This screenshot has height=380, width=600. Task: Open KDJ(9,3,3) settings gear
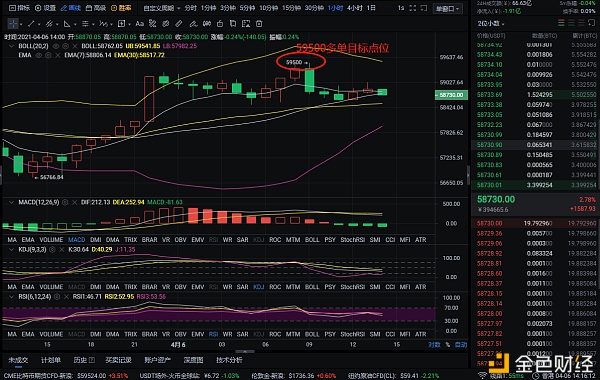pos(52,250)
